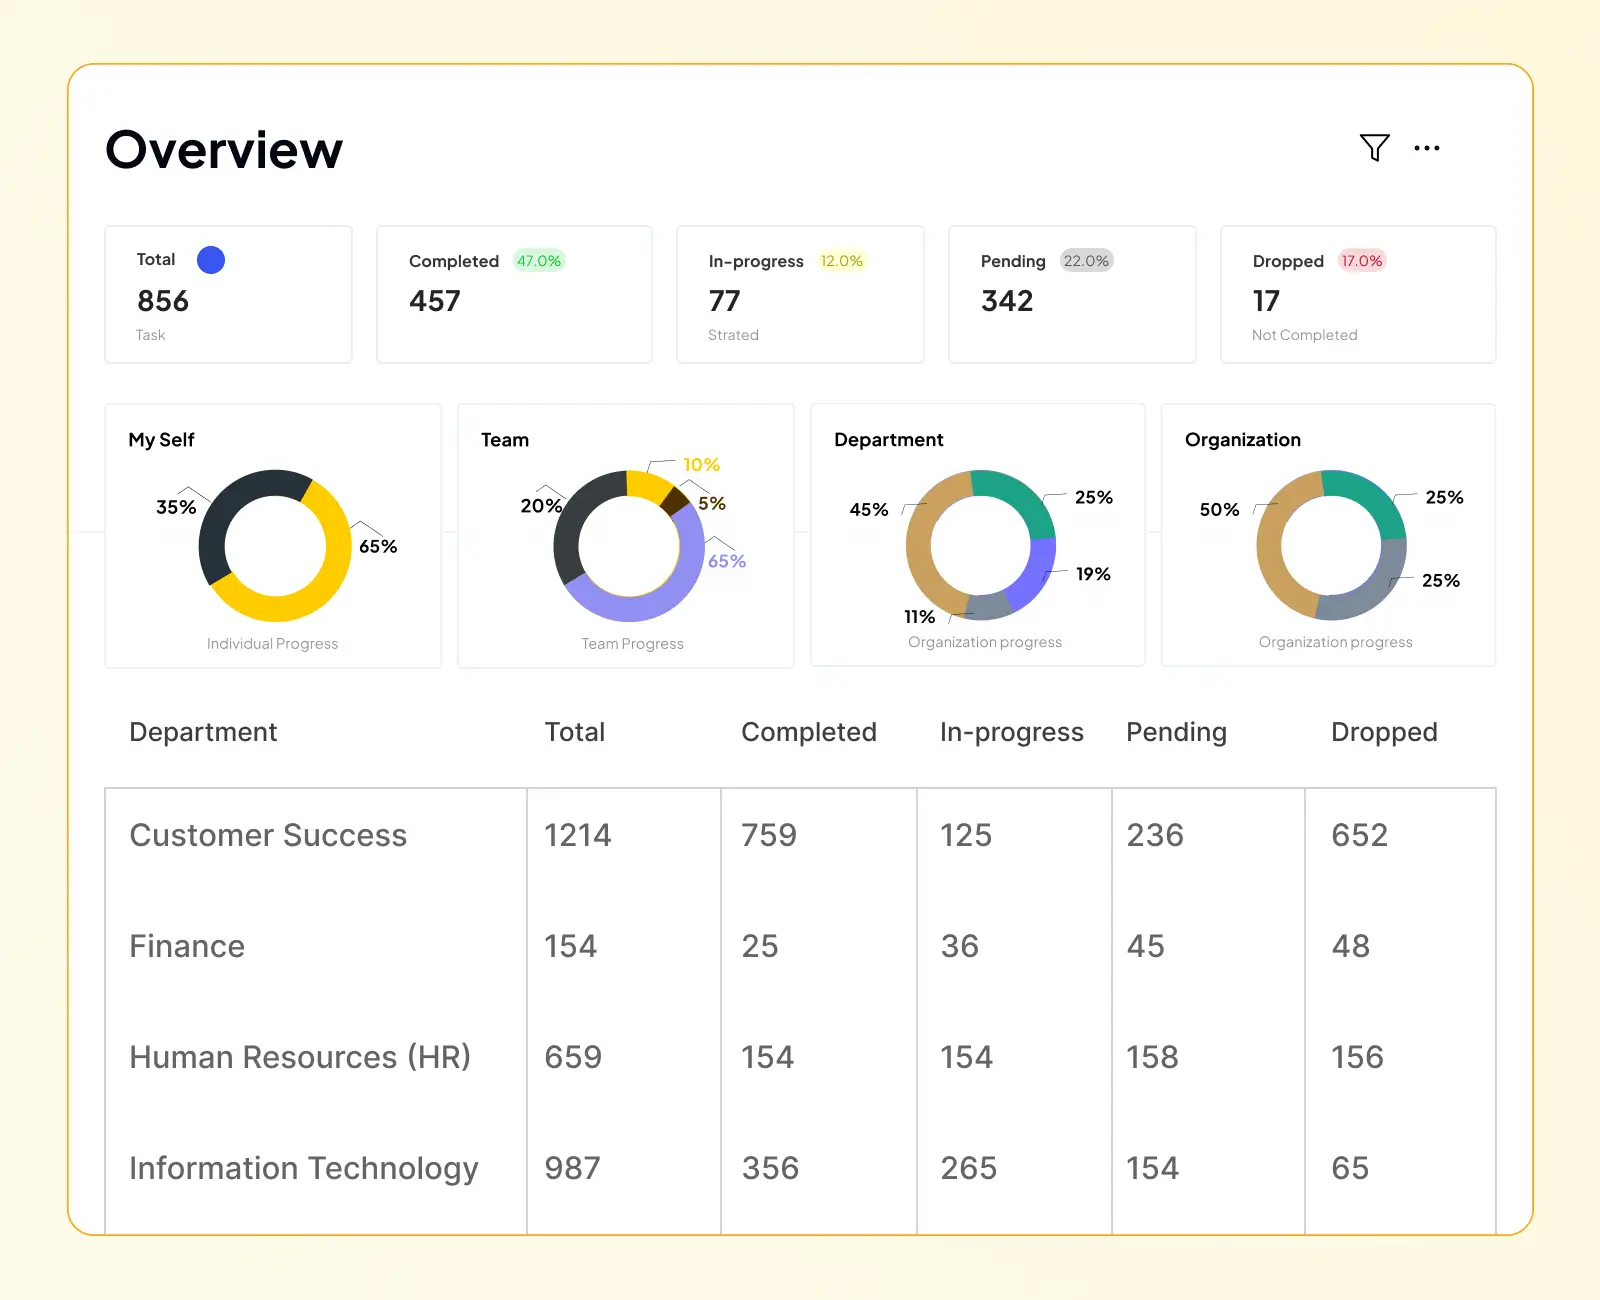Image resolution: width=1600 pixels, height=1300 pixels.
Task: Select the 5% label in Team chart
Action: [x=712, y=504]
